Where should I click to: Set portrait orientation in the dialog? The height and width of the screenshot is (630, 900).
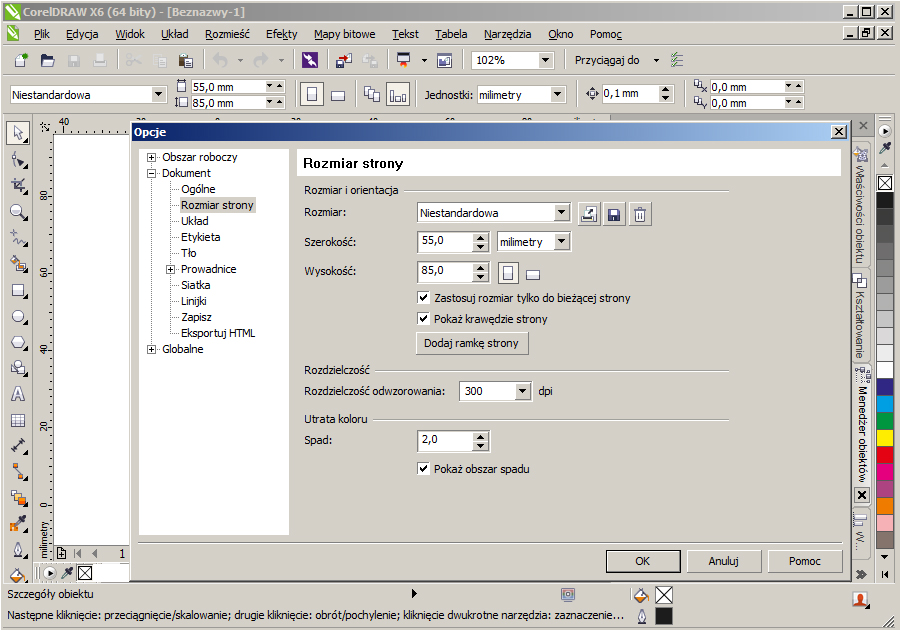(508, 273)
